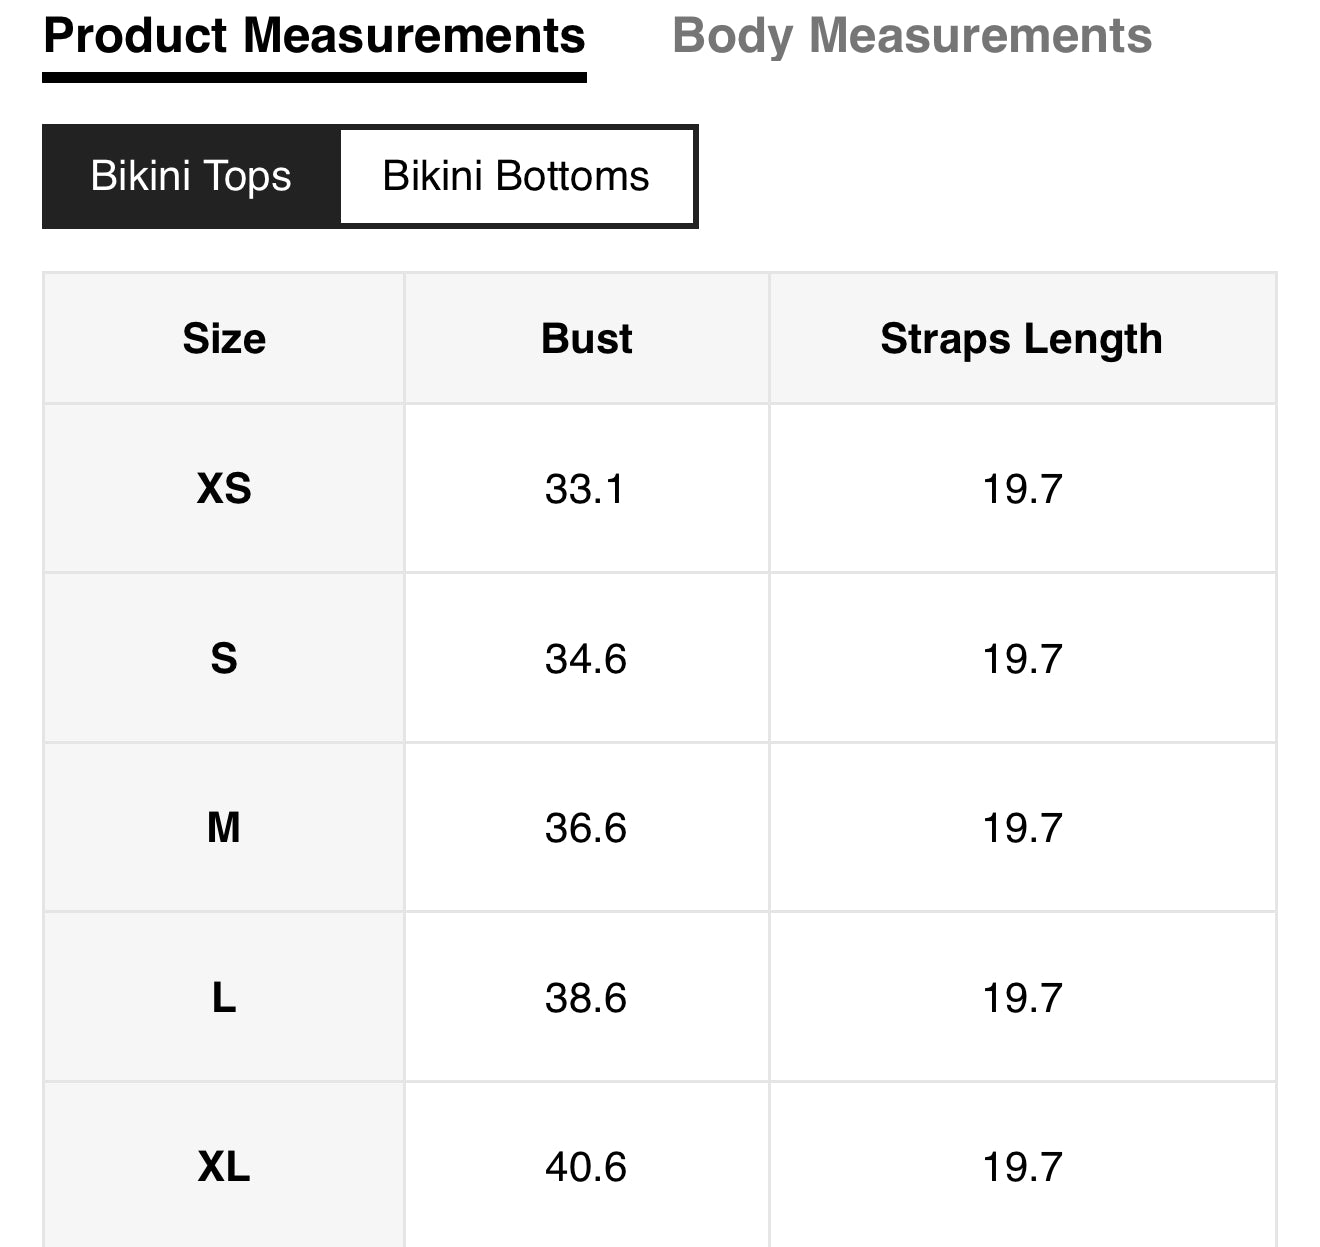Click the 38.6 bust value
This screenshot has height=1247, width=1320.
(585, 998)
